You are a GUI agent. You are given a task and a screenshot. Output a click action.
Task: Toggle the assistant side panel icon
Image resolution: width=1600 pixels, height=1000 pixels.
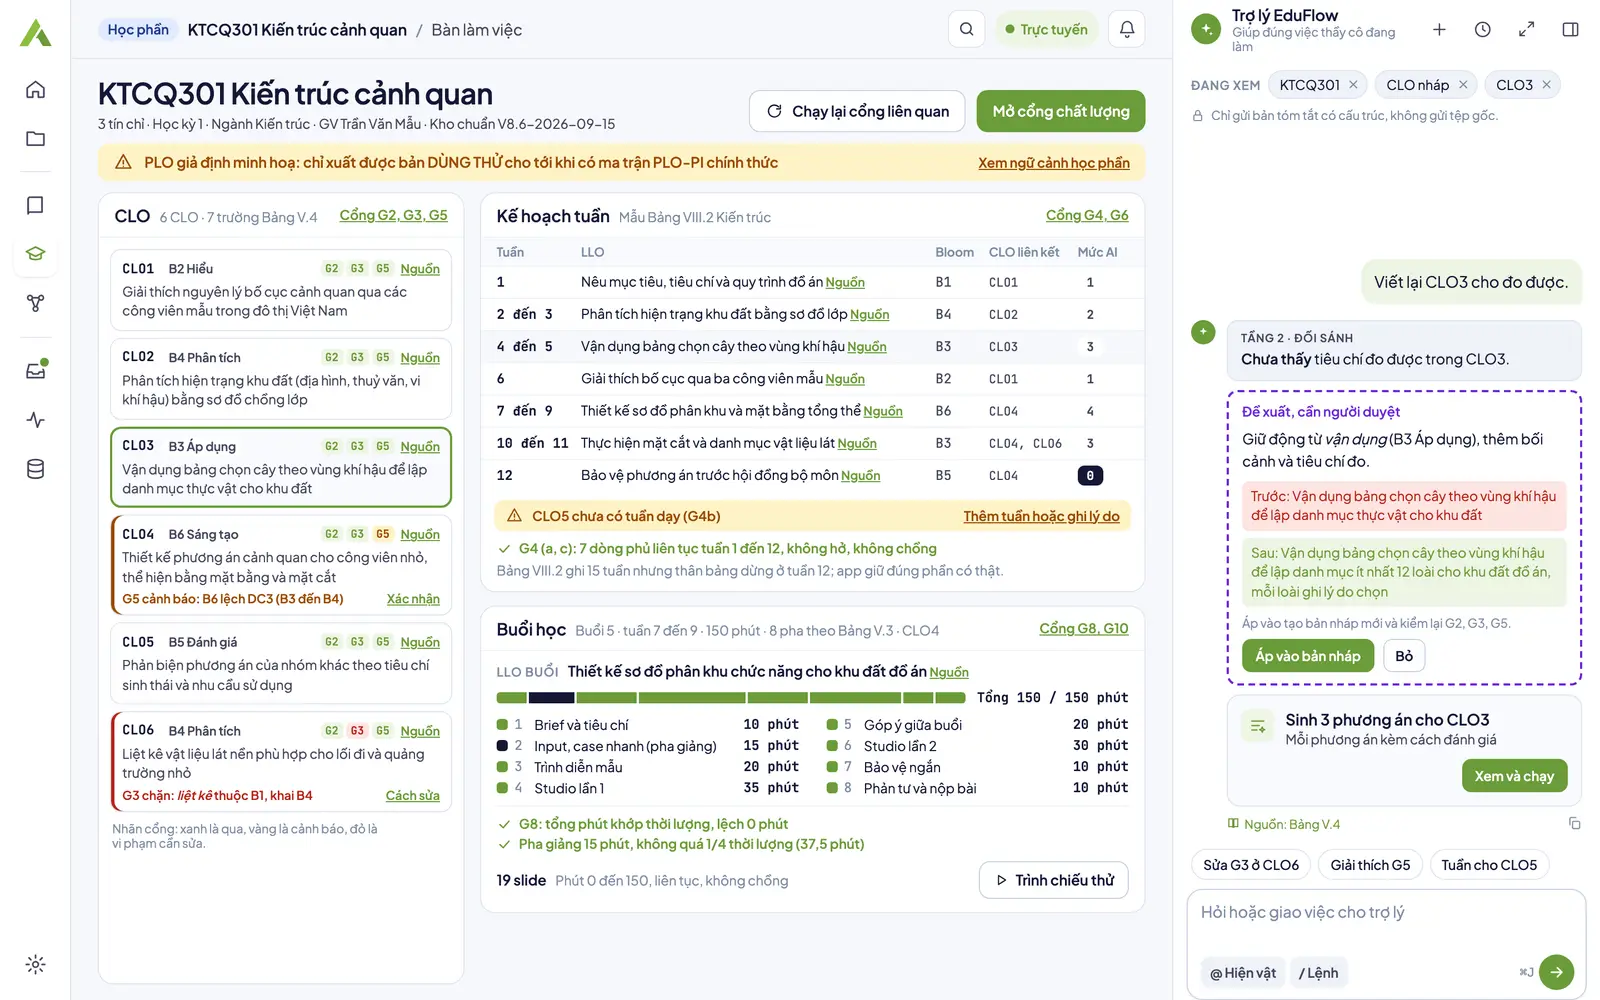pos(1571,29)
